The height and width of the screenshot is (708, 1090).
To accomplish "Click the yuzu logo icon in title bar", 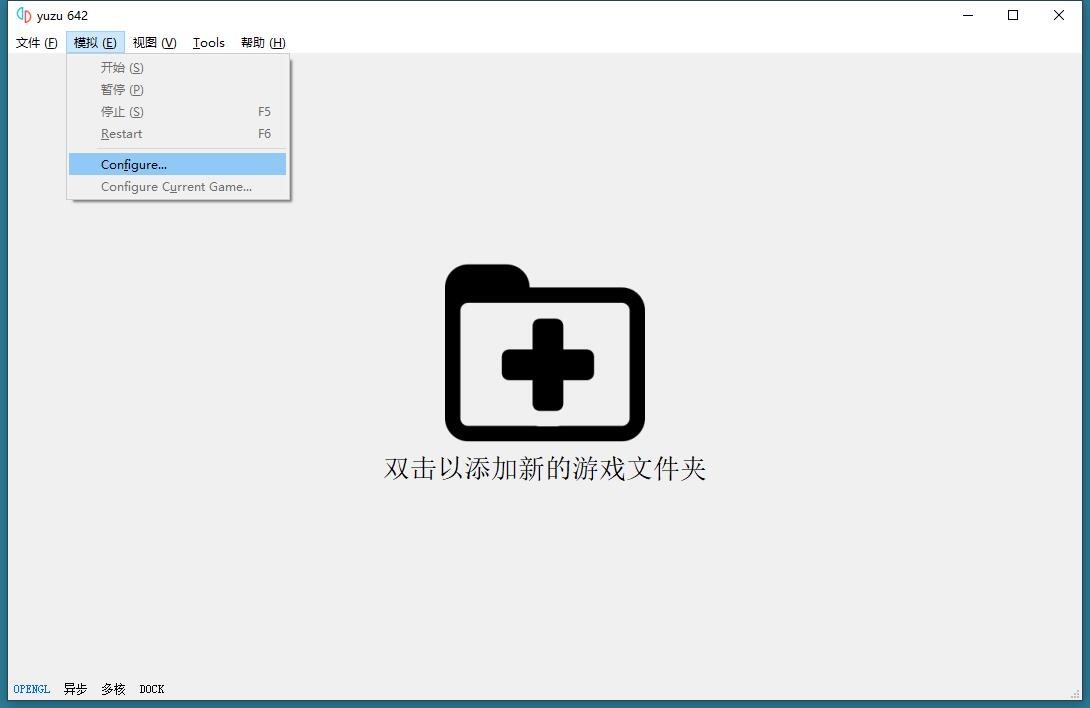I will tap(24, 15).
